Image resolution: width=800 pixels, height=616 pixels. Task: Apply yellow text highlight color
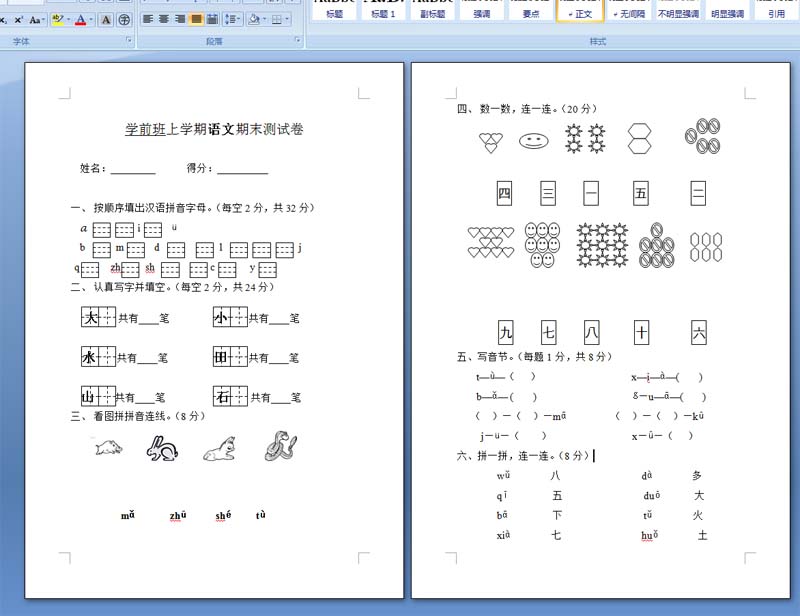(x=58, y=20)
